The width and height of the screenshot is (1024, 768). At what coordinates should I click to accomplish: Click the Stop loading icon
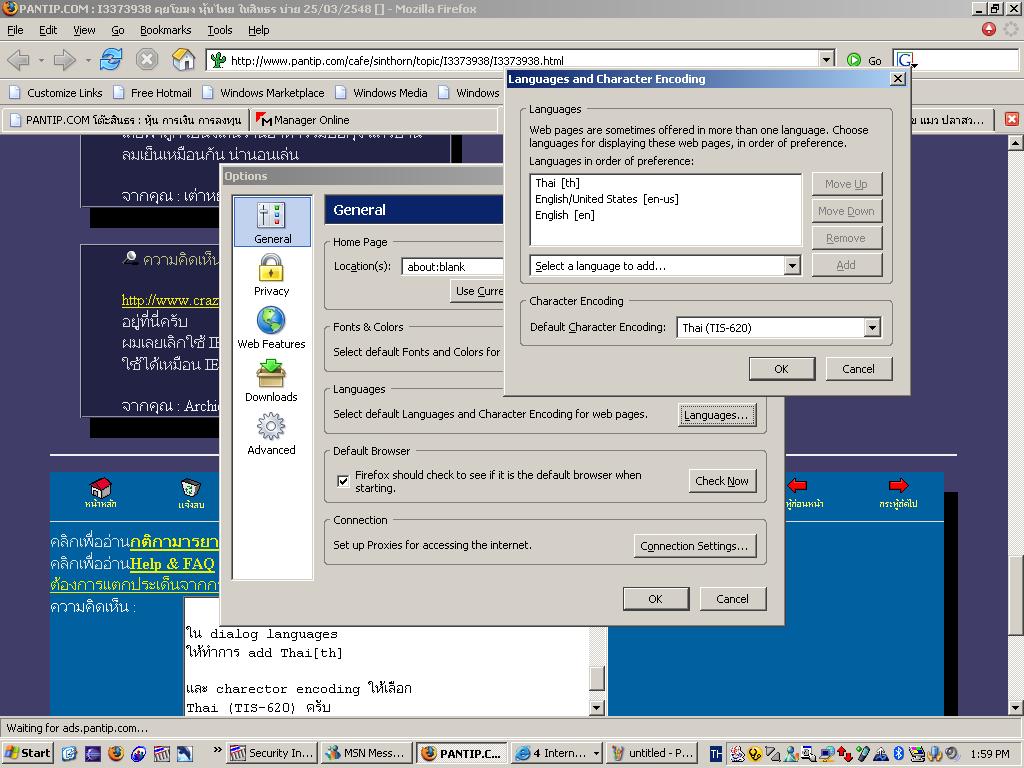point(147,60)
